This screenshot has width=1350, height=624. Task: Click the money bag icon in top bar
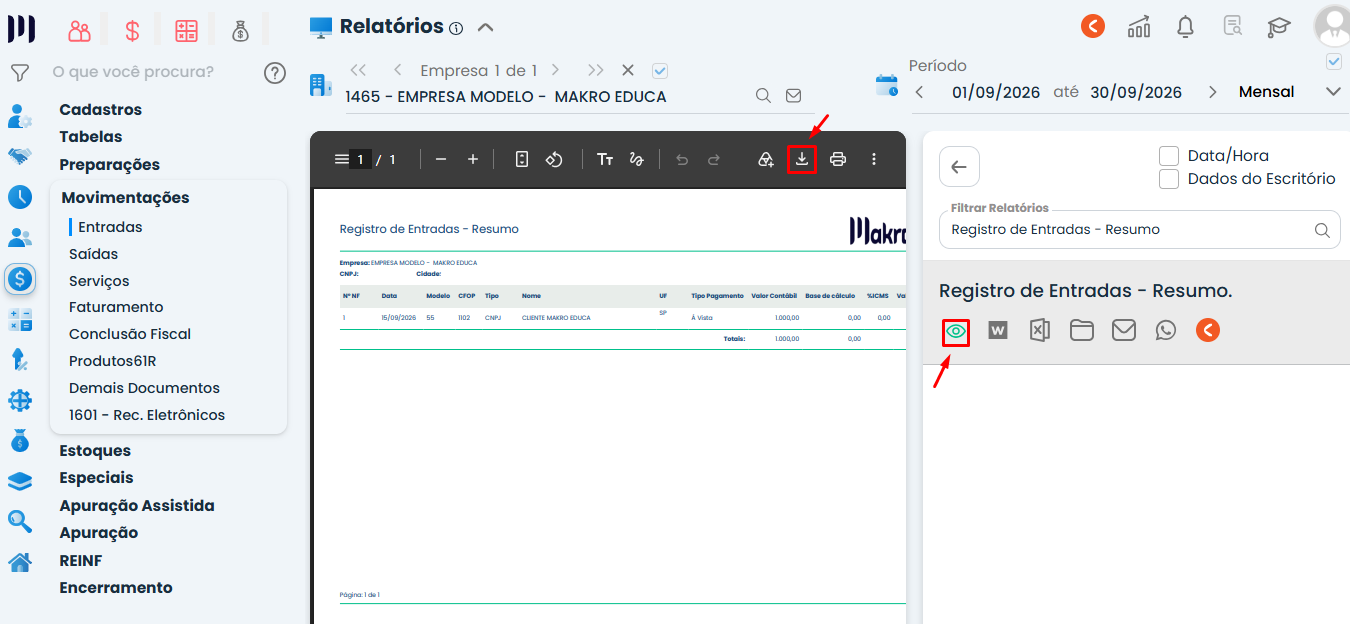click(x=240, y=31)
